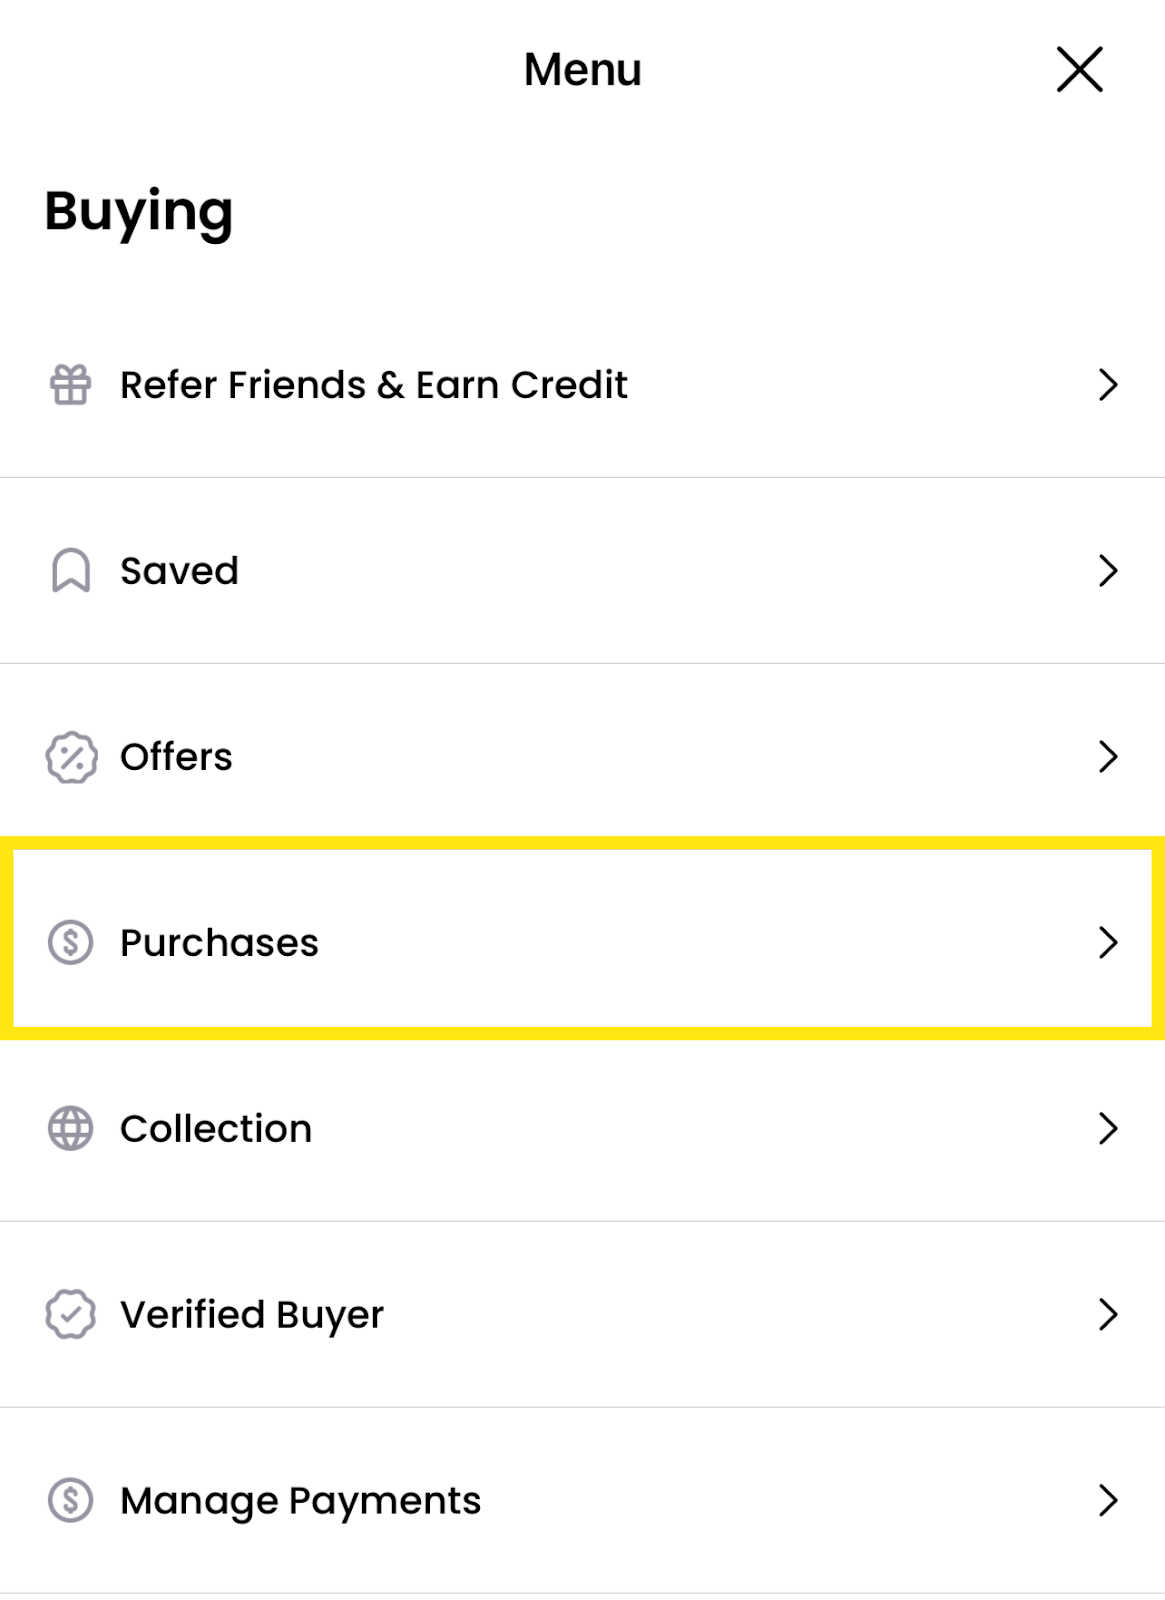
Task: Select the Saved menu entry
Action: click(178, 571)
